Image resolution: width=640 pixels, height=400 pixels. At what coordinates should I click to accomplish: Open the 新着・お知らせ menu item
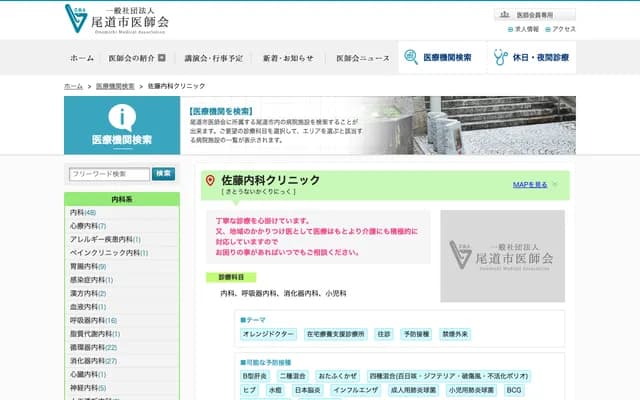point(288,58)
